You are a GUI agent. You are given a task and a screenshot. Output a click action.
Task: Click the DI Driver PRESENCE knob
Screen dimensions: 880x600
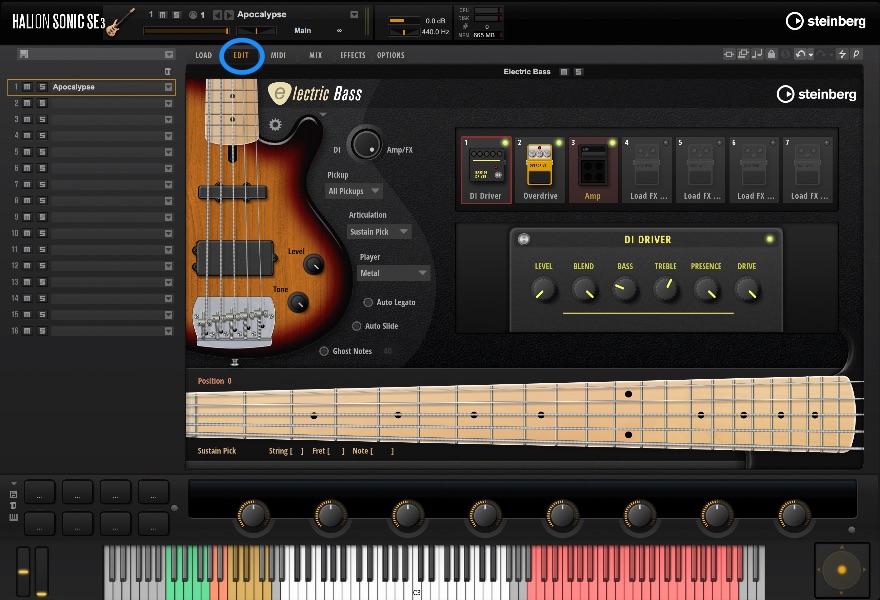707,291
